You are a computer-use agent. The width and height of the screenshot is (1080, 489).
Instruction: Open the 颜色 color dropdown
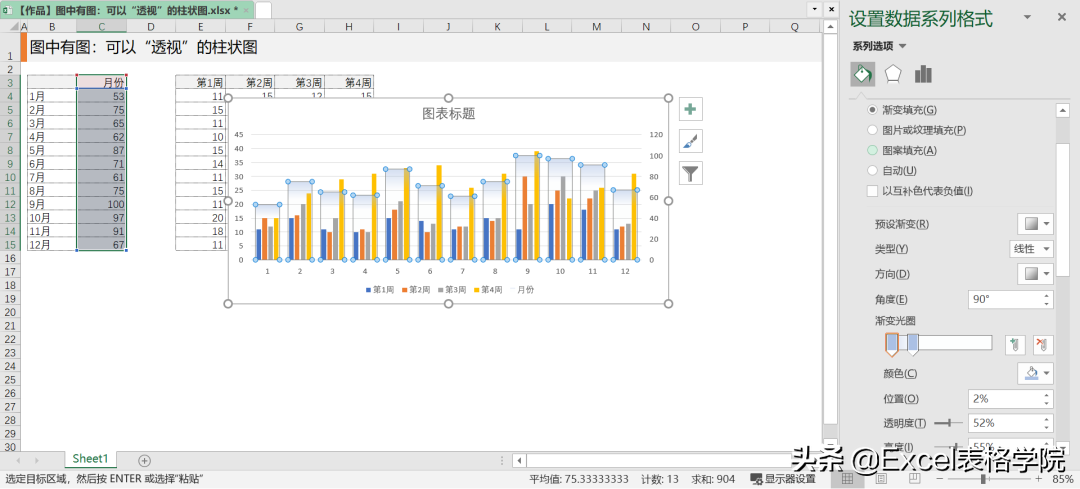tap(1036, 373)
